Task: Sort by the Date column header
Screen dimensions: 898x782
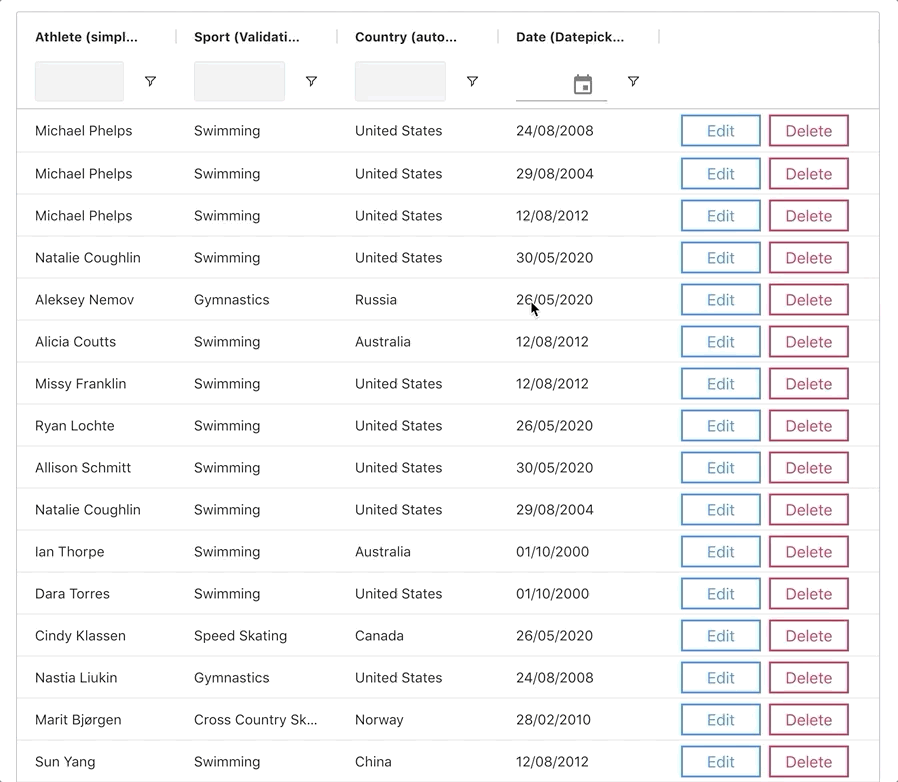Action: click(x=570, y=37)
